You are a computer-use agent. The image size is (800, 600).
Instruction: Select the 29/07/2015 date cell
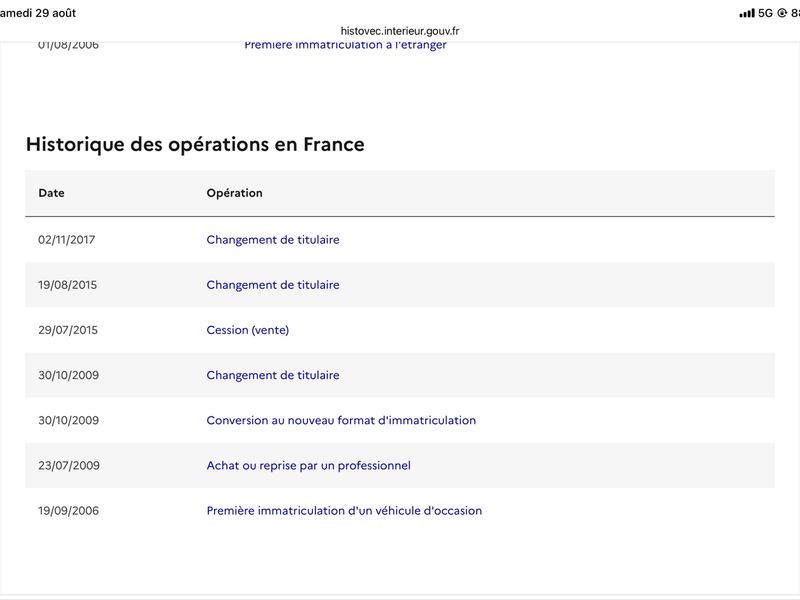pos(68,330)
